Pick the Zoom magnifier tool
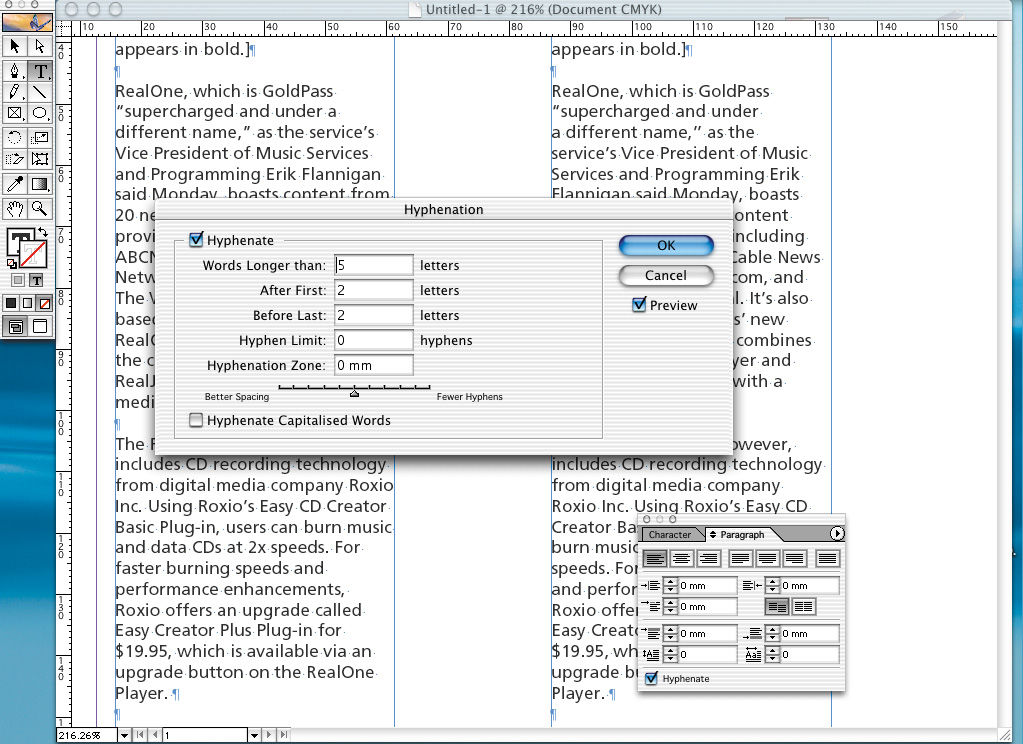1023x744 pixels. point(40,209)
